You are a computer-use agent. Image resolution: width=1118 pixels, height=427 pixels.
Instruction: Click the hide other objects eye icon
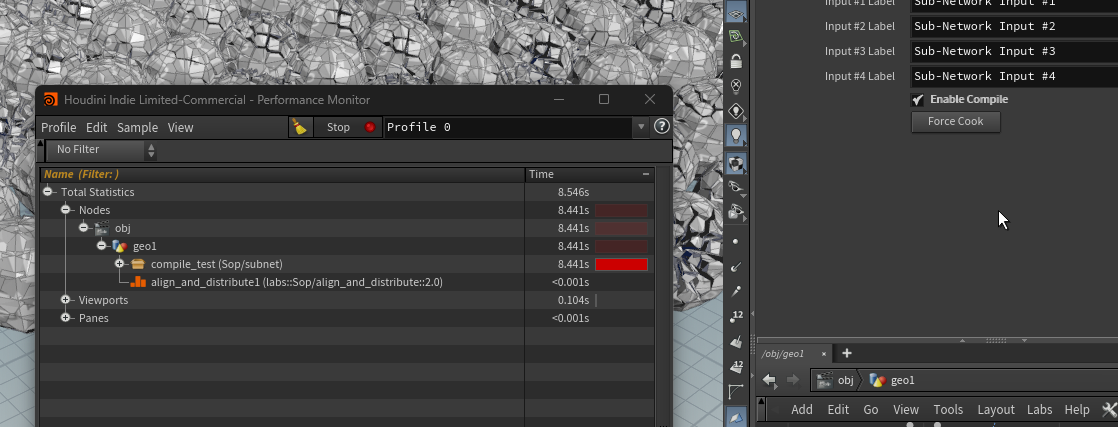point(737,187)
